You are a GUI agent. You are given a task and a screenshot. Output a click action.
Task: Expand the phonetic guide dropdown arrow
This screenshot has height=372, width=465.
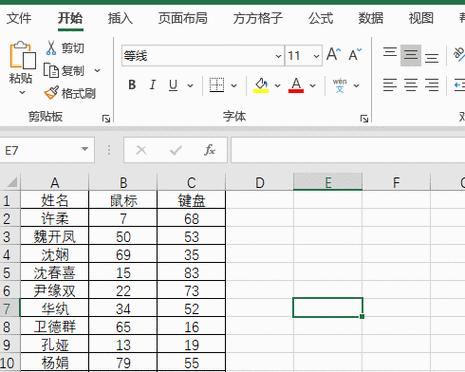356,86
